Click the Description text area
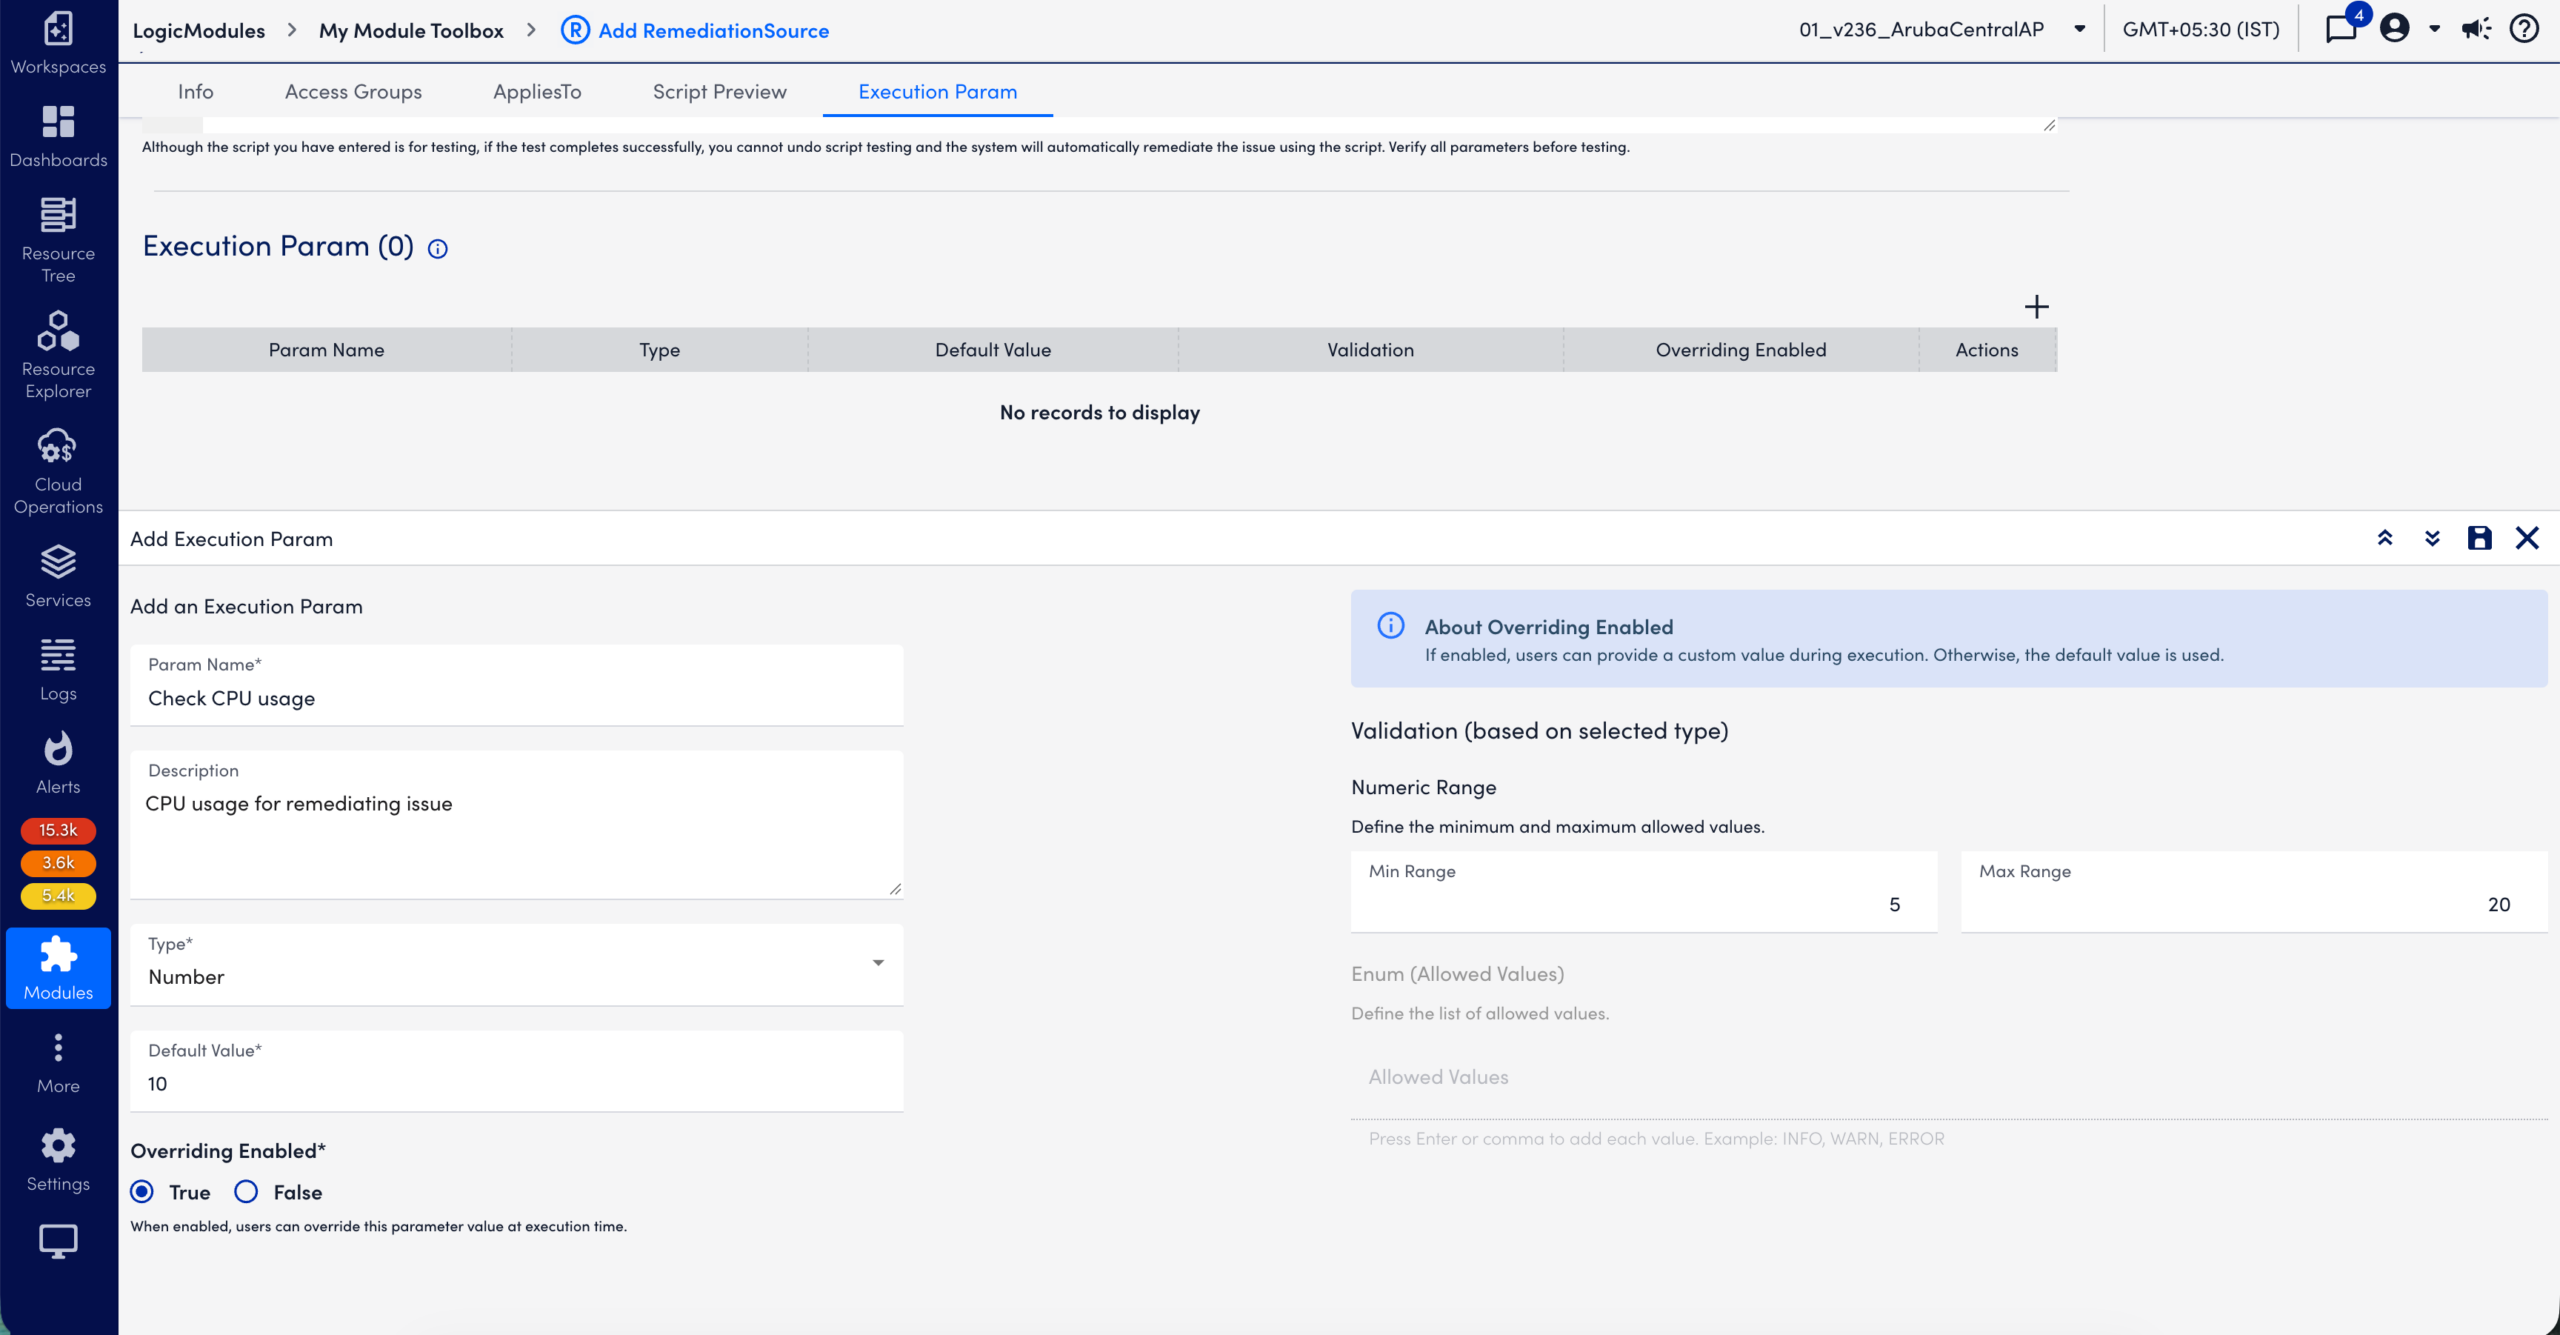The height and width of the screenshot is (1335, 2560). point(516,824)
